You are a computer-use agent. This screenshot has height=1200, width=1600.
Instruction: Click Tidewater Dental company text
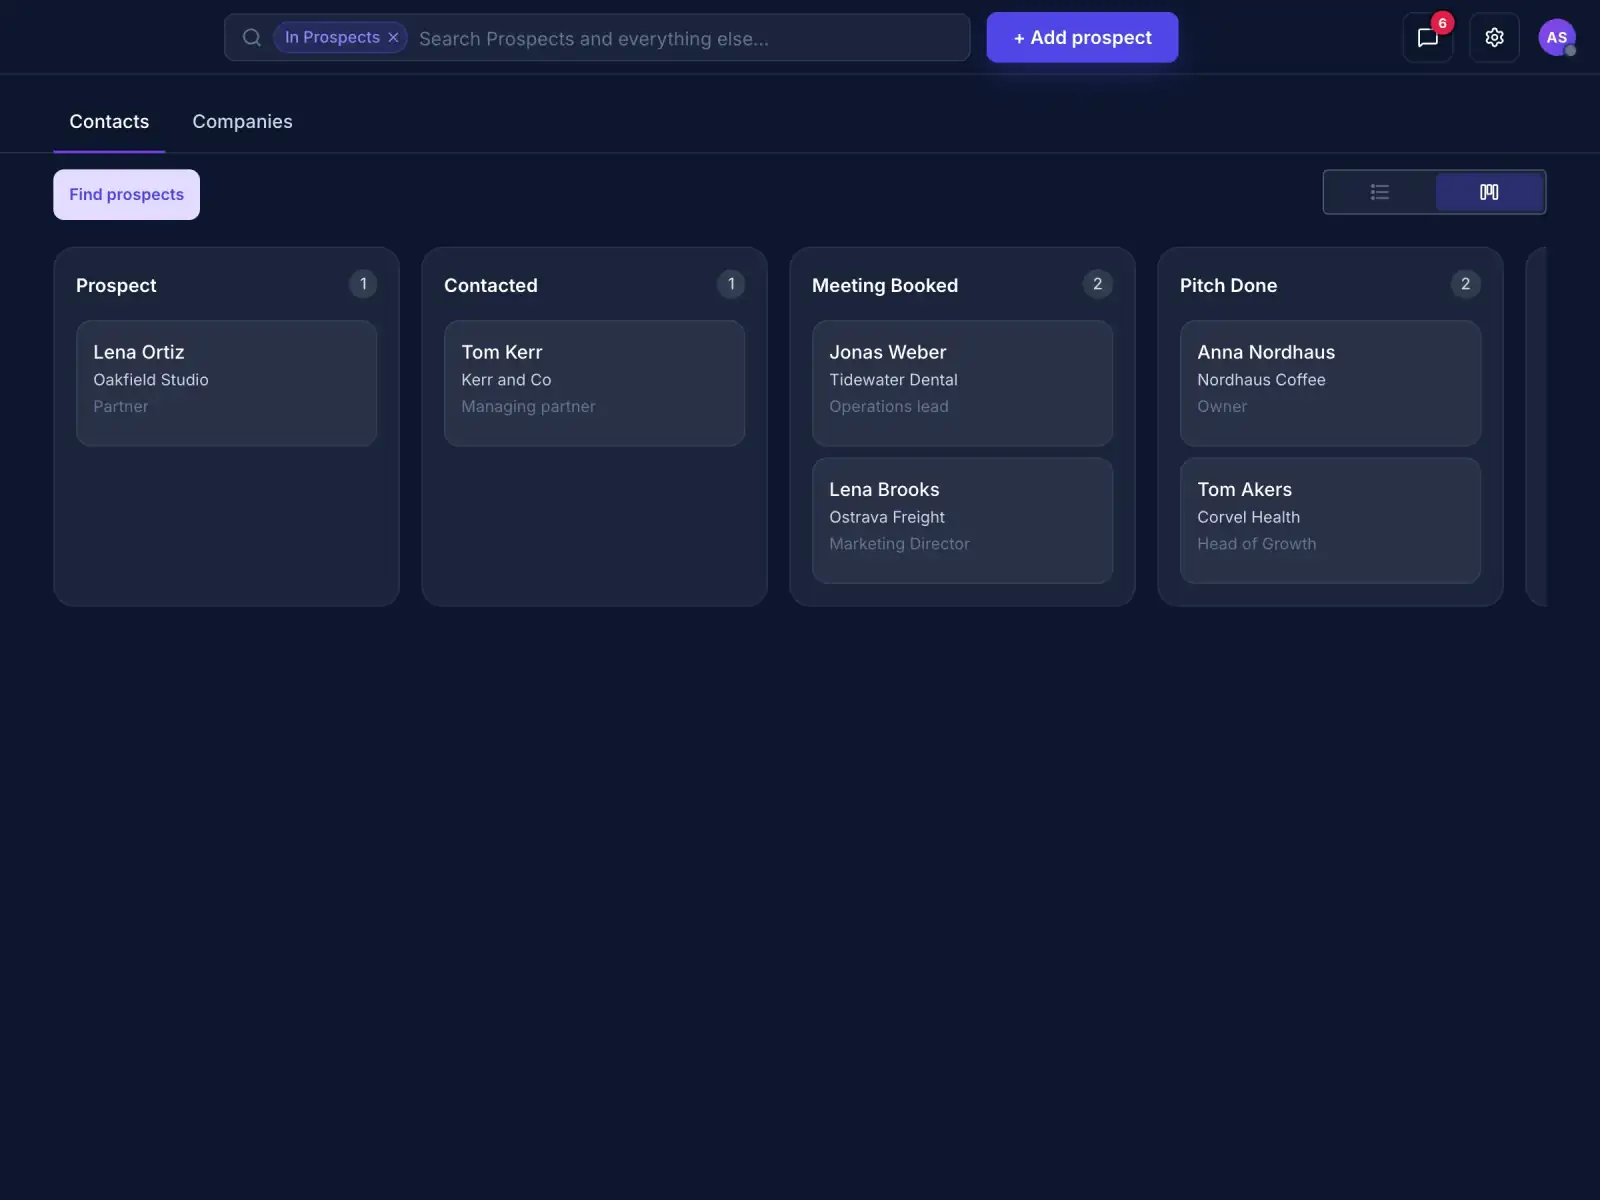click(x=893, y=380)
